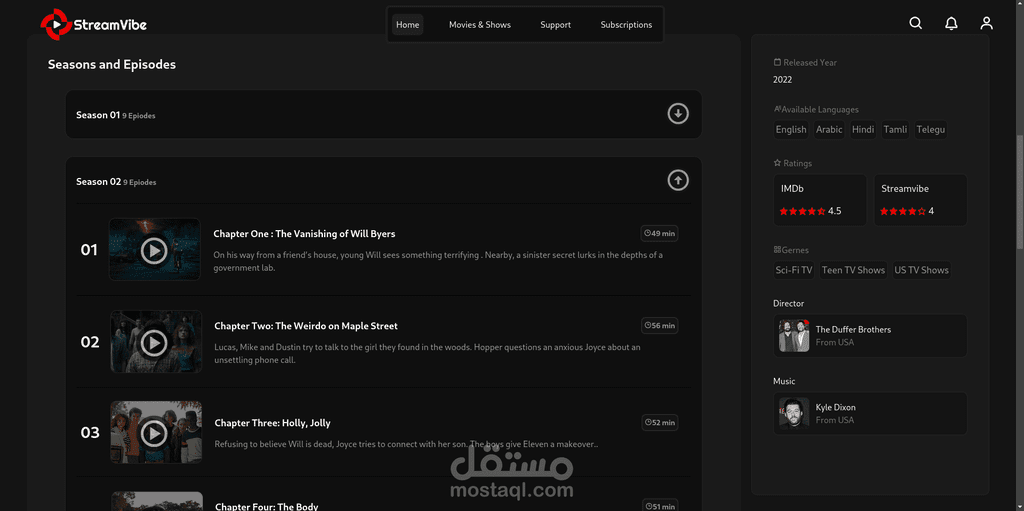This screenshot has width=1024, height=511.
Task: Open Movies & Shows tab
Action: tap(480, 25)
